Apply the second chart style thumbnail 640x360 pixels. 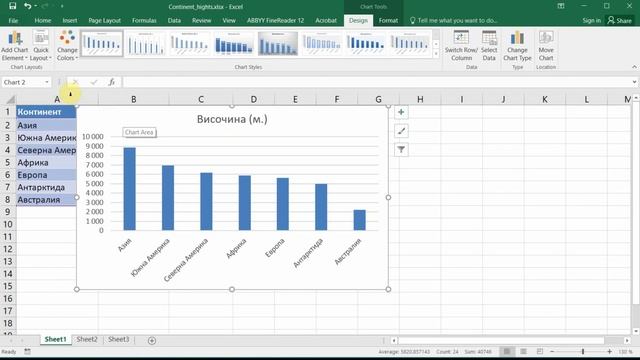point(145,44)
